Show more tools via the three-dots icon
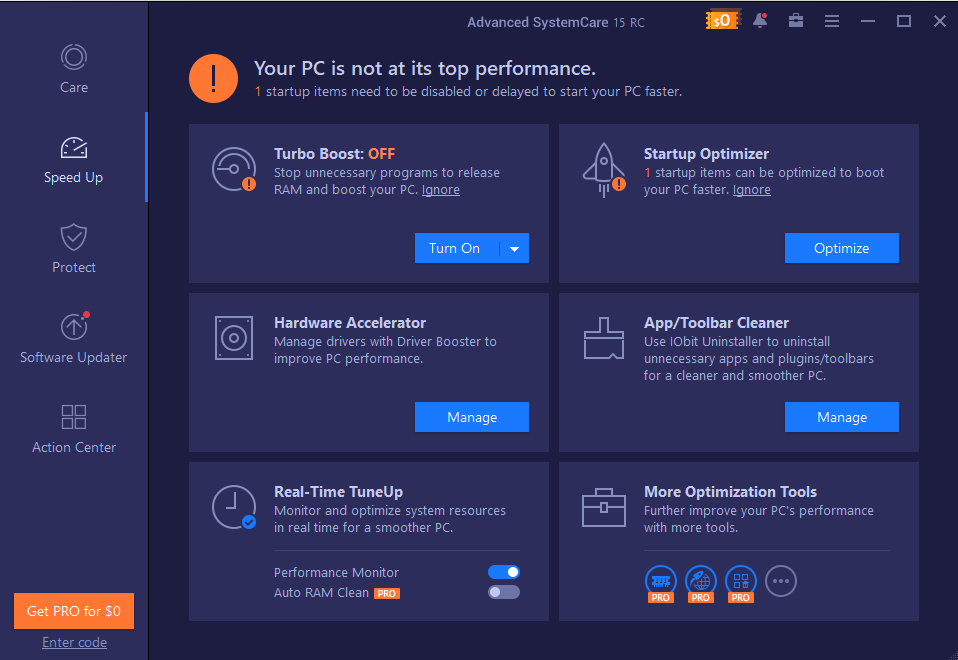Screen dimensions: 958x660 781,581
